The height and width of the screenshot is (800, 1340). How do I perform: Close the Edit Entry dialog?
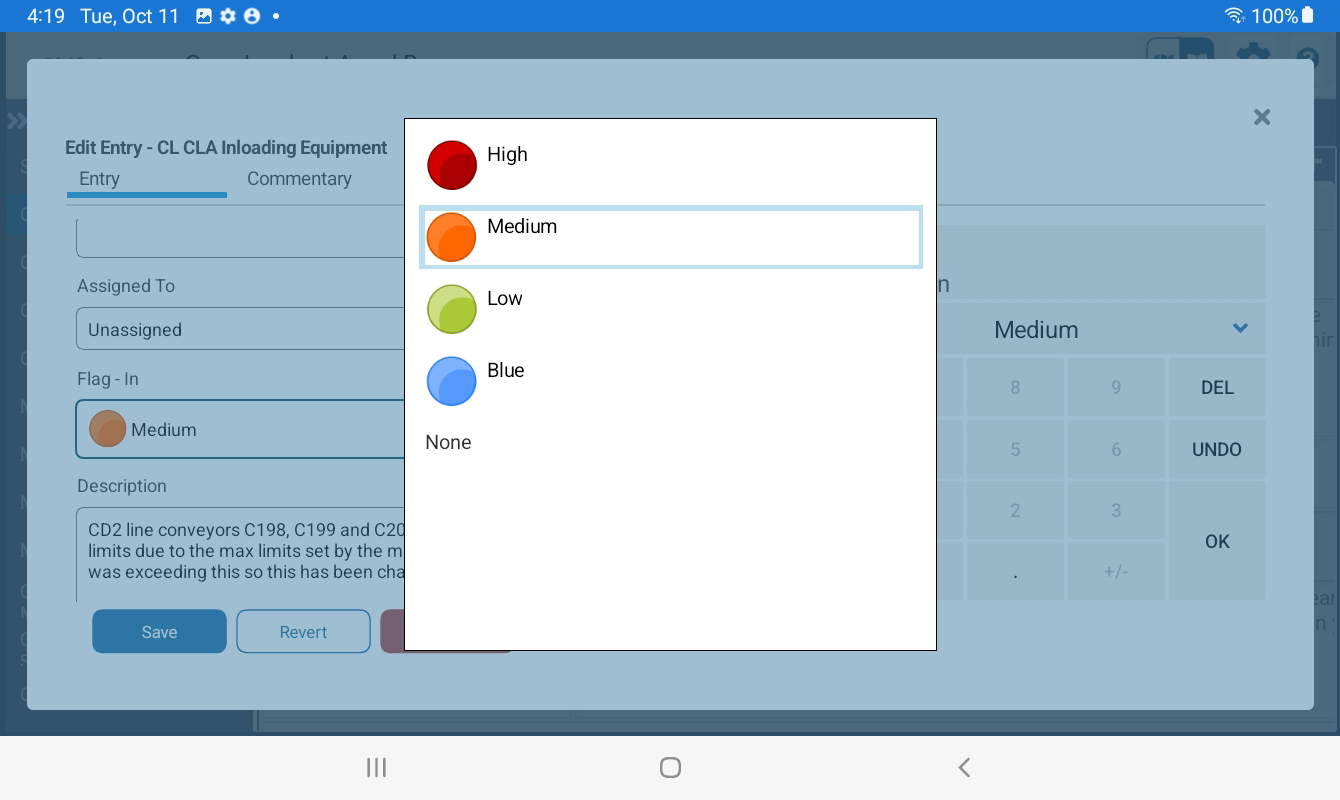pyautogui.click(x=1262, y=117)
